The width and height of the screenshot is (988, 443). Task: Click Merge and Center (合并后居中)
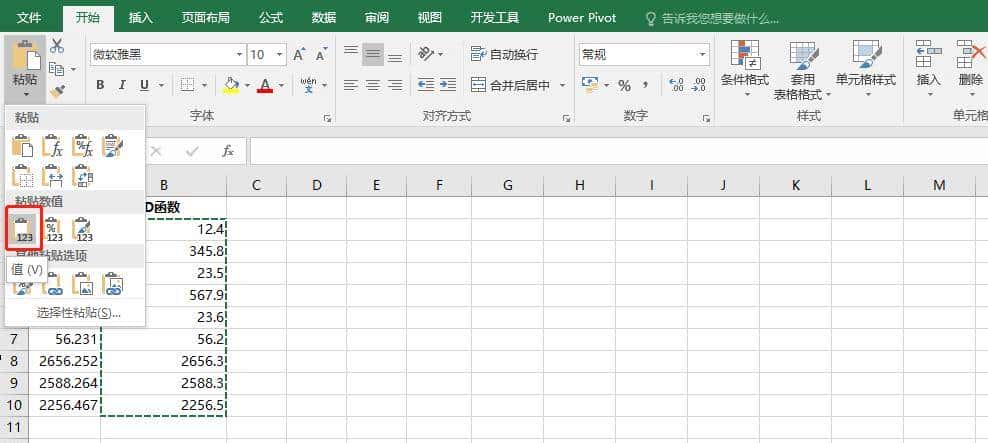coord(511,85)
